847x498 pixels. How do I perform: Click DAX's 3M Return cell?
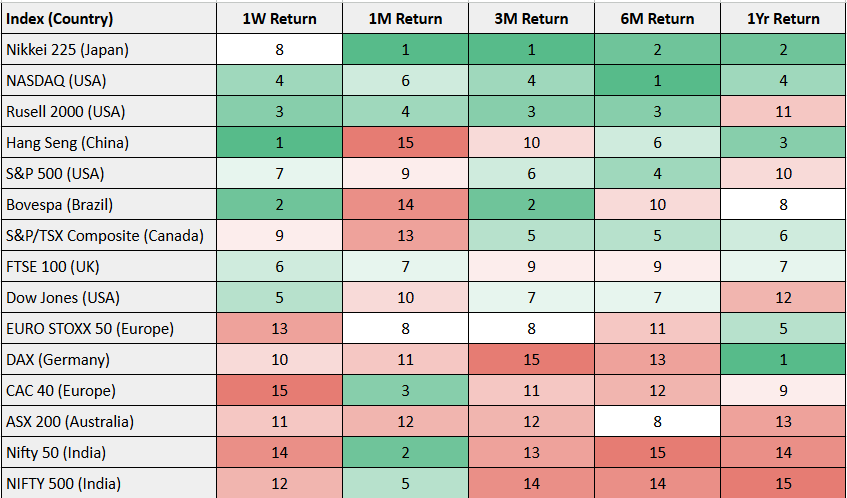531,360
